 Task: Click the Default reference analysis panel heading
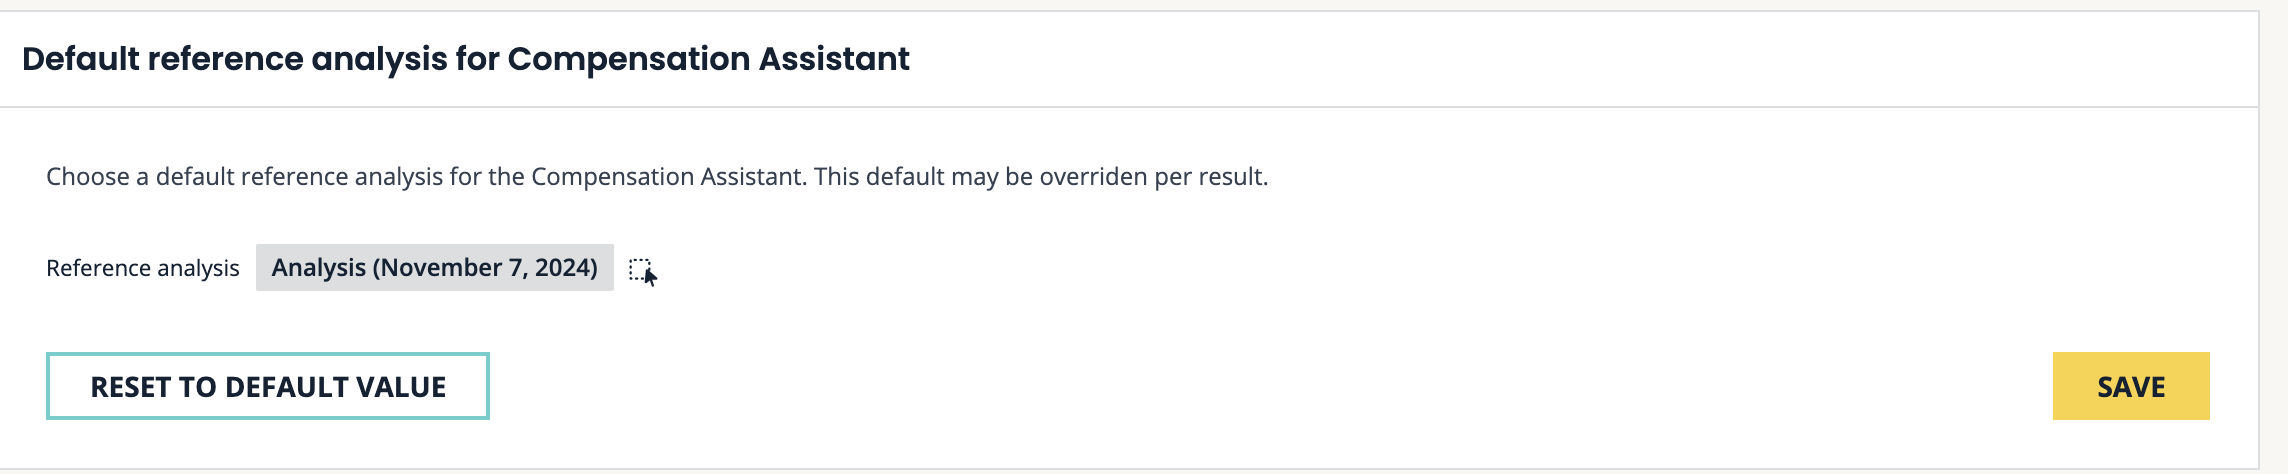point(465,59)
